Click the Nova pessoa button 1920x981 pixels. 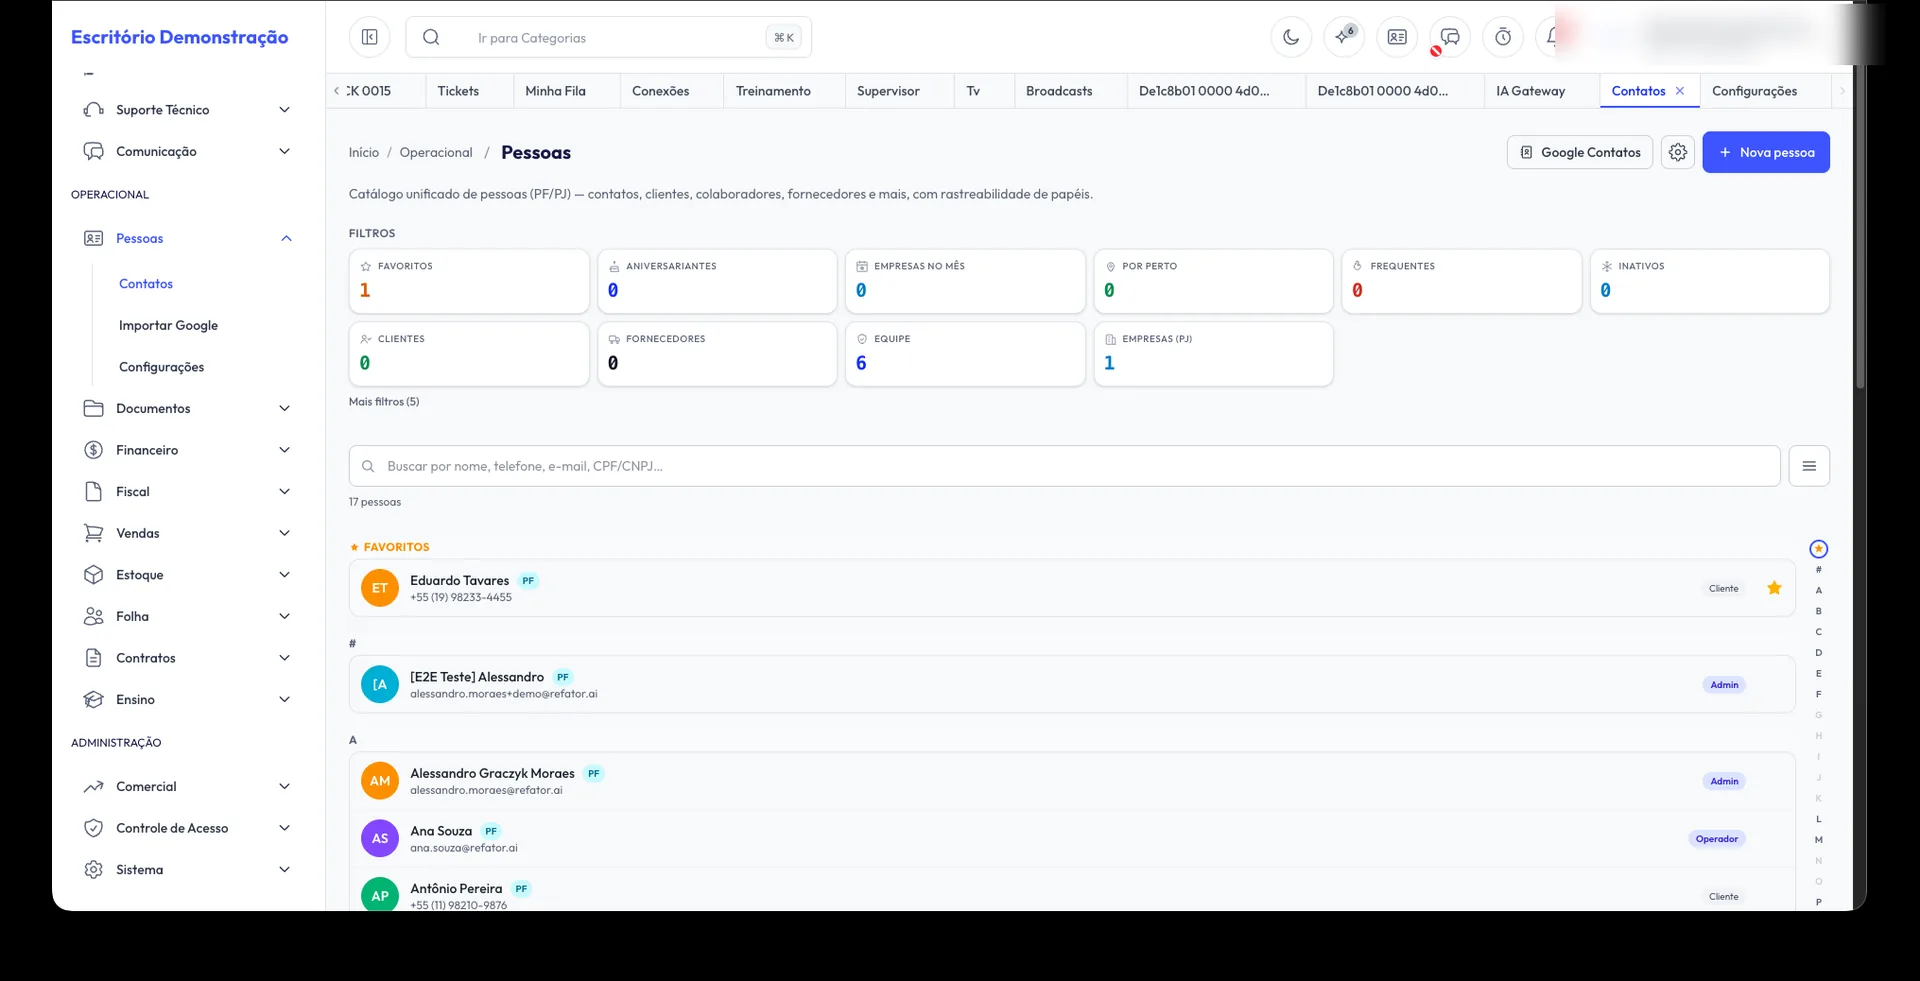coord(1766,152)
